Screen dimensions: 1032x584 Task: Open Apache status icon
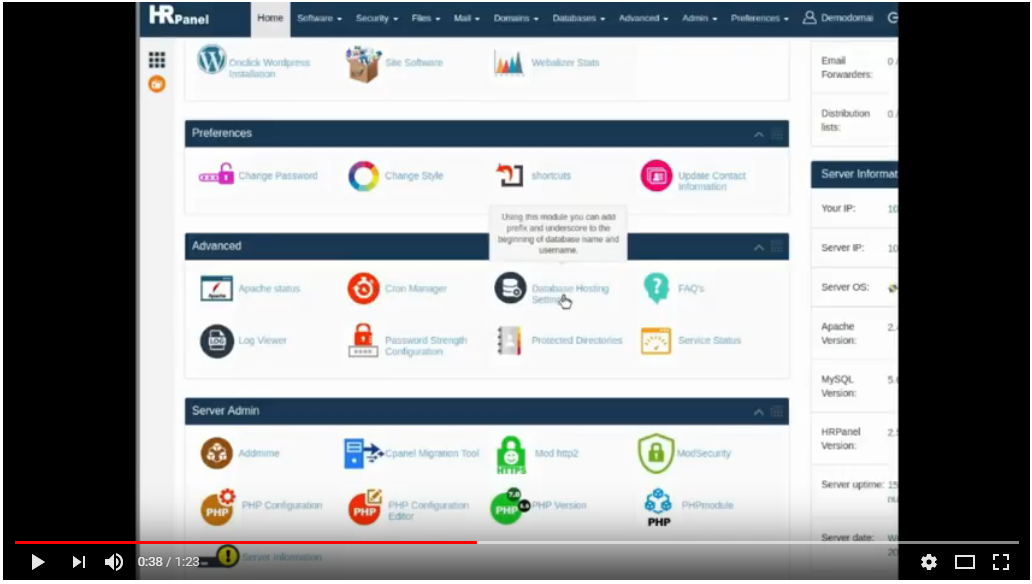tap(217, 288)
